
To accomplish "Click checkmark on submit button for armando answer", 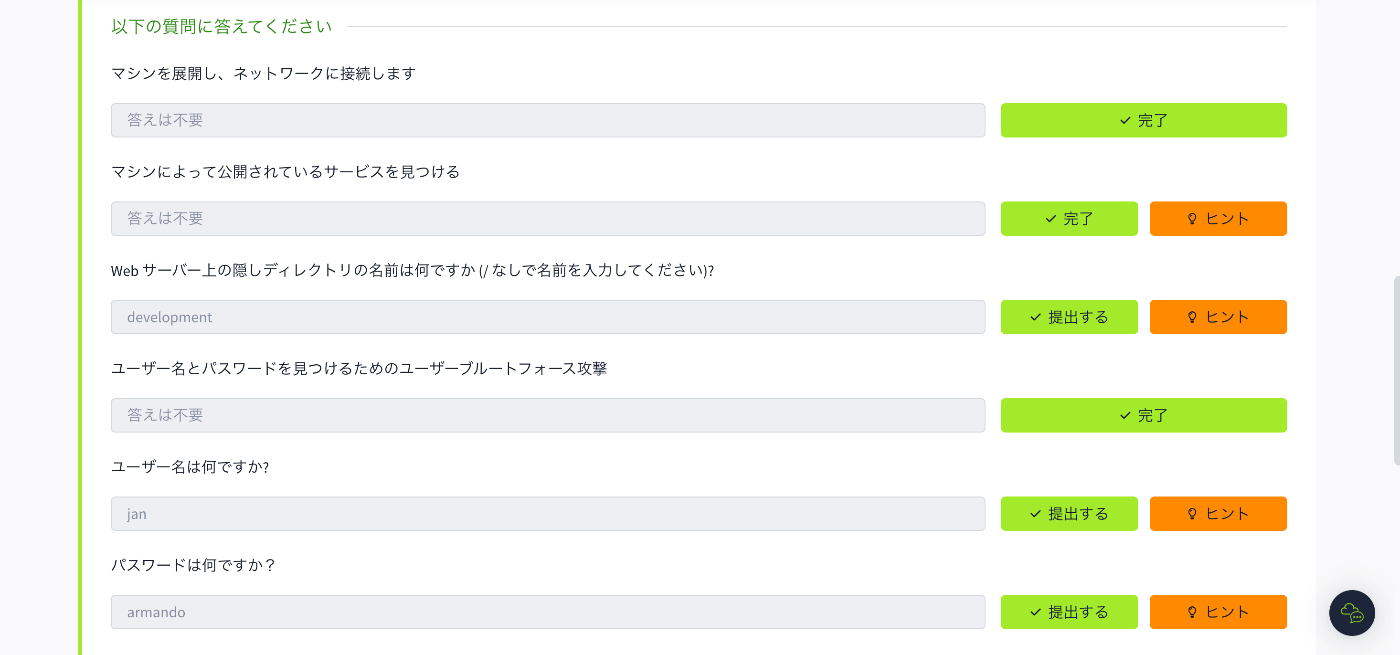I will click(1036, 612).
